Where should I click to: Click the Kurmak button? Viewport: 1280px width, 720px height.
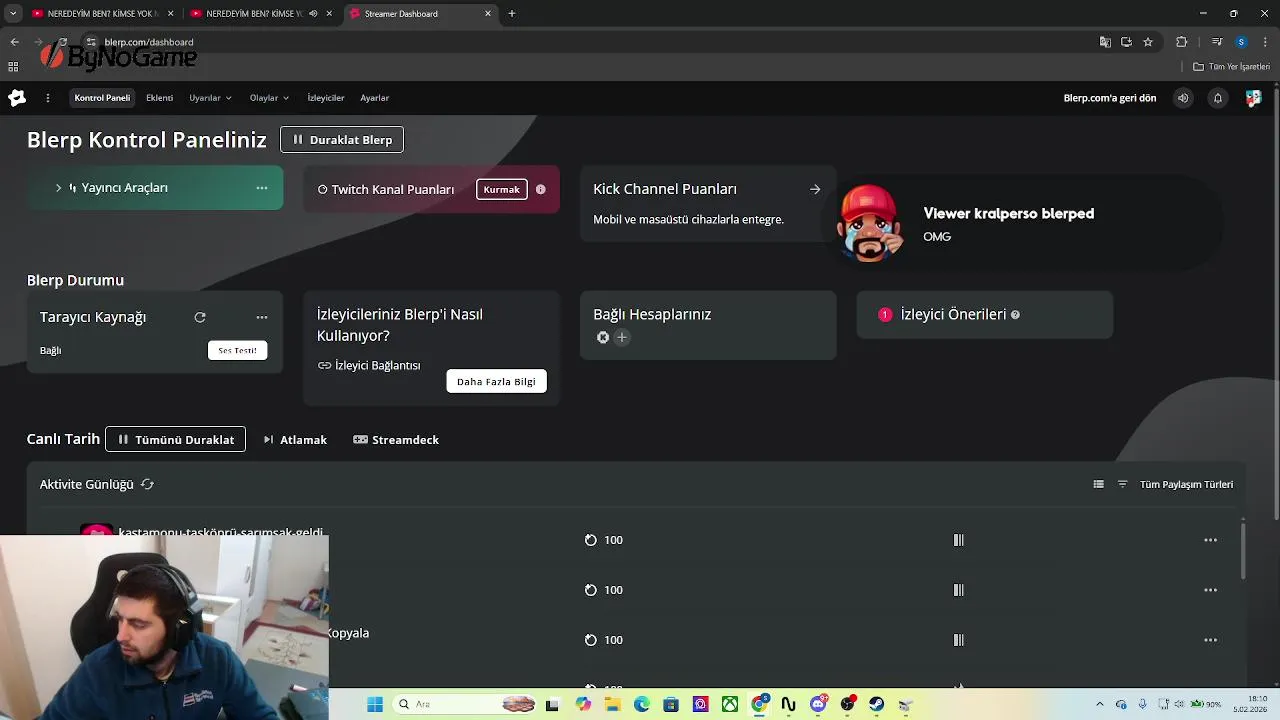pyautogui.click(x=502, y=190)
